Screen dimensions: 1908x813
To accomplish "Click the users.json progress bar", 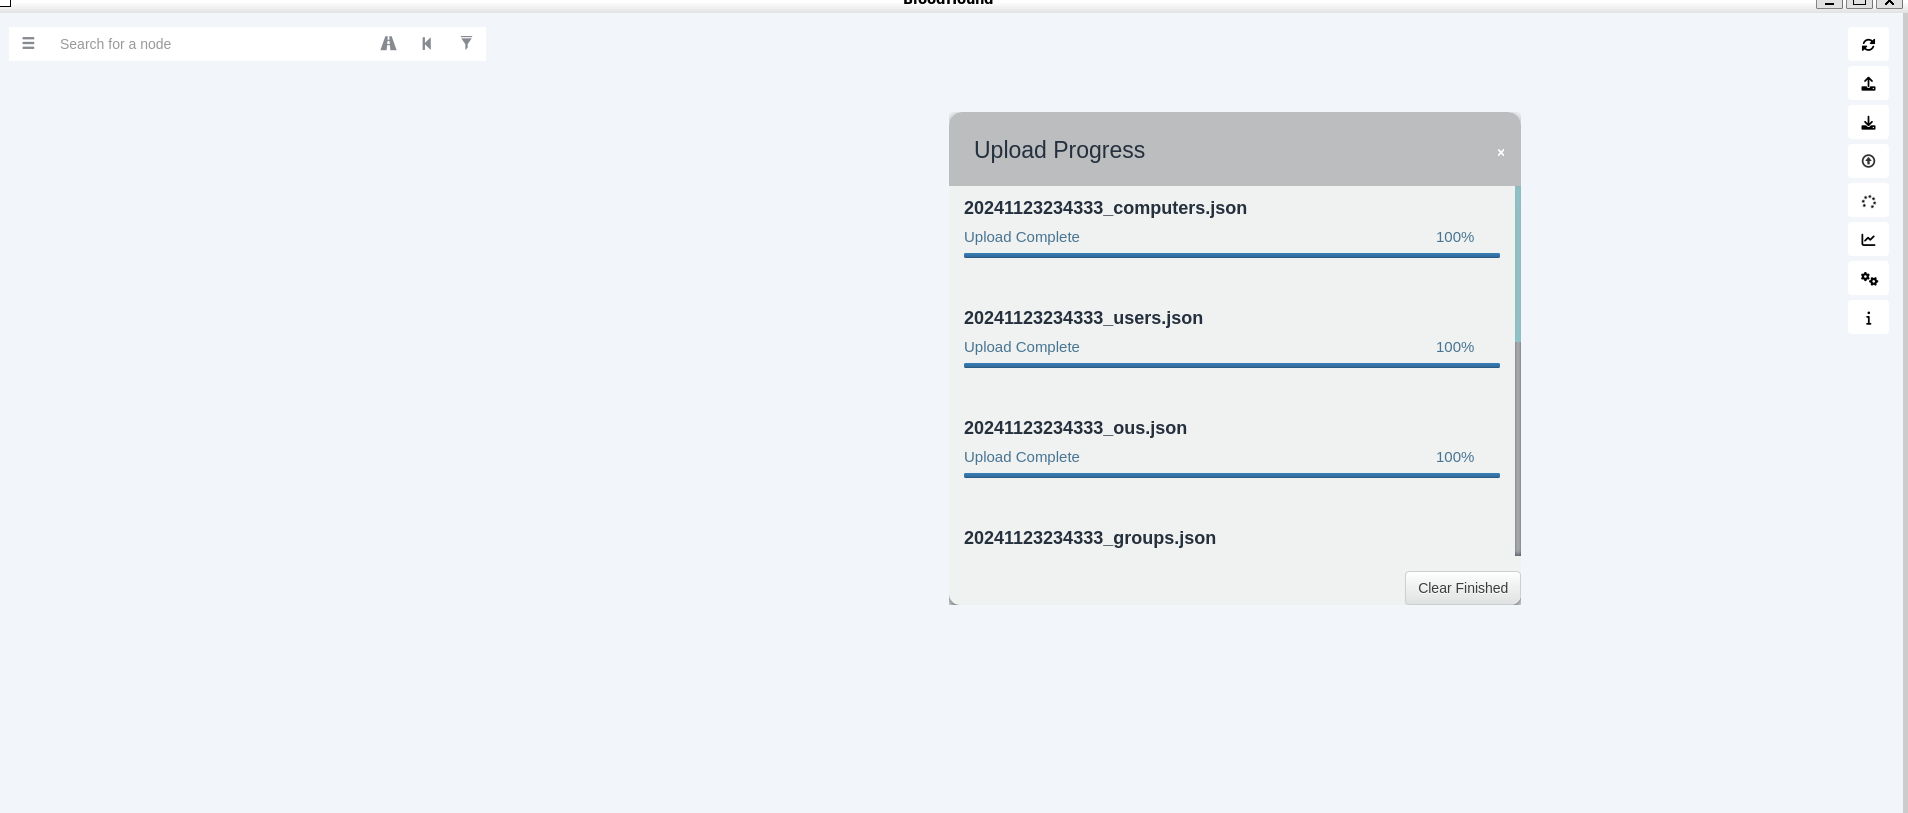I will click(x=1231, y=365).
